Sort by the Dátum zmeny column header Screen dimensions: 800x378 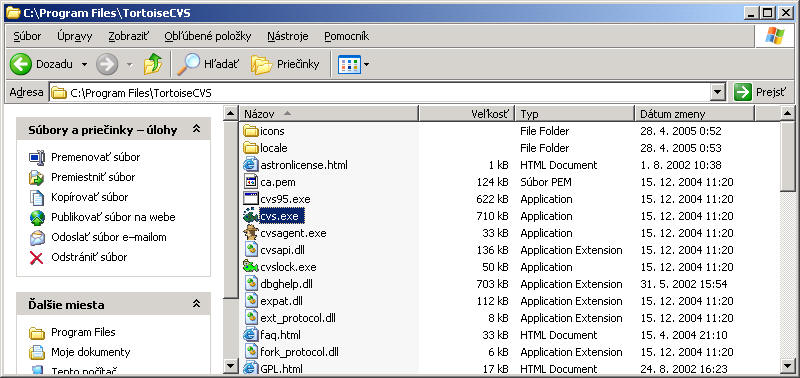pos(693,114)
